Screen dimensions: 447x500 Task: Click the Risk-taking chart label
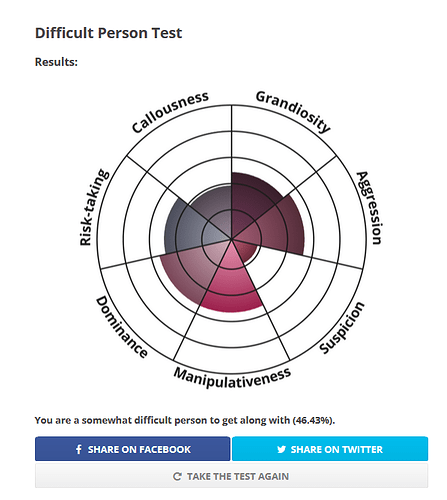coord(94,207)
